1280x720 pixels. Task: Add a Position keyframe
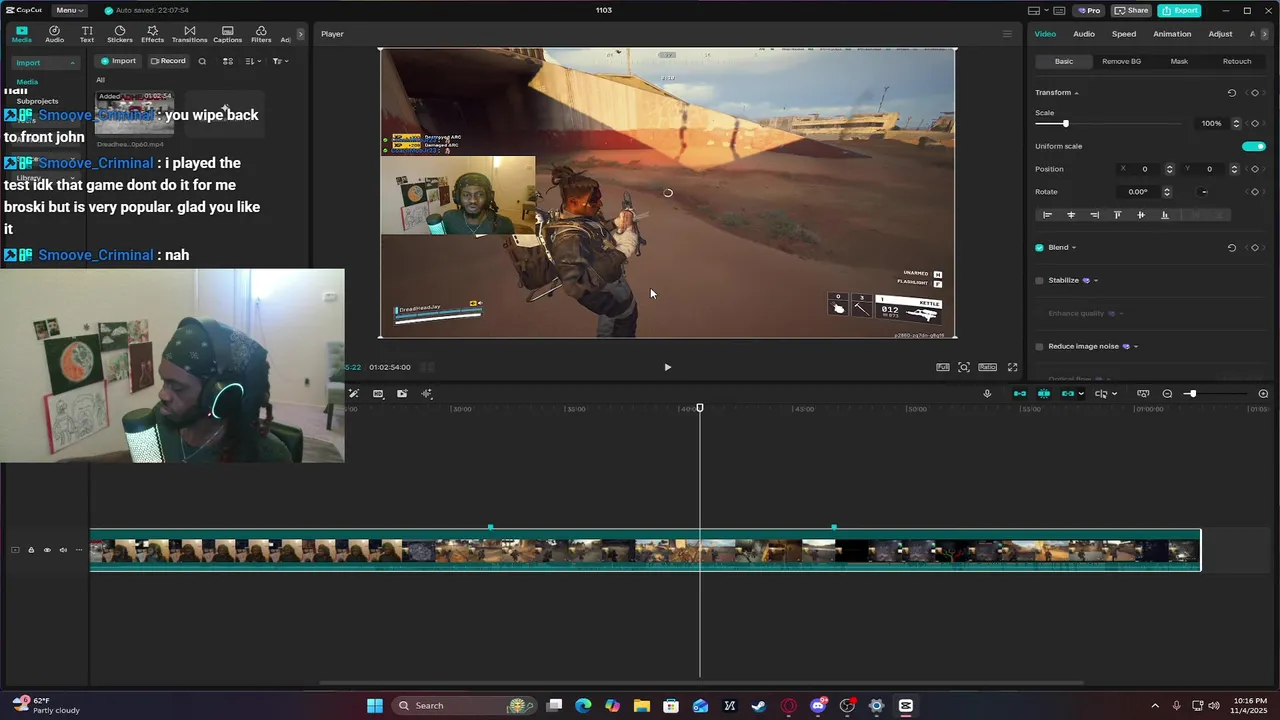point(1255,169)
